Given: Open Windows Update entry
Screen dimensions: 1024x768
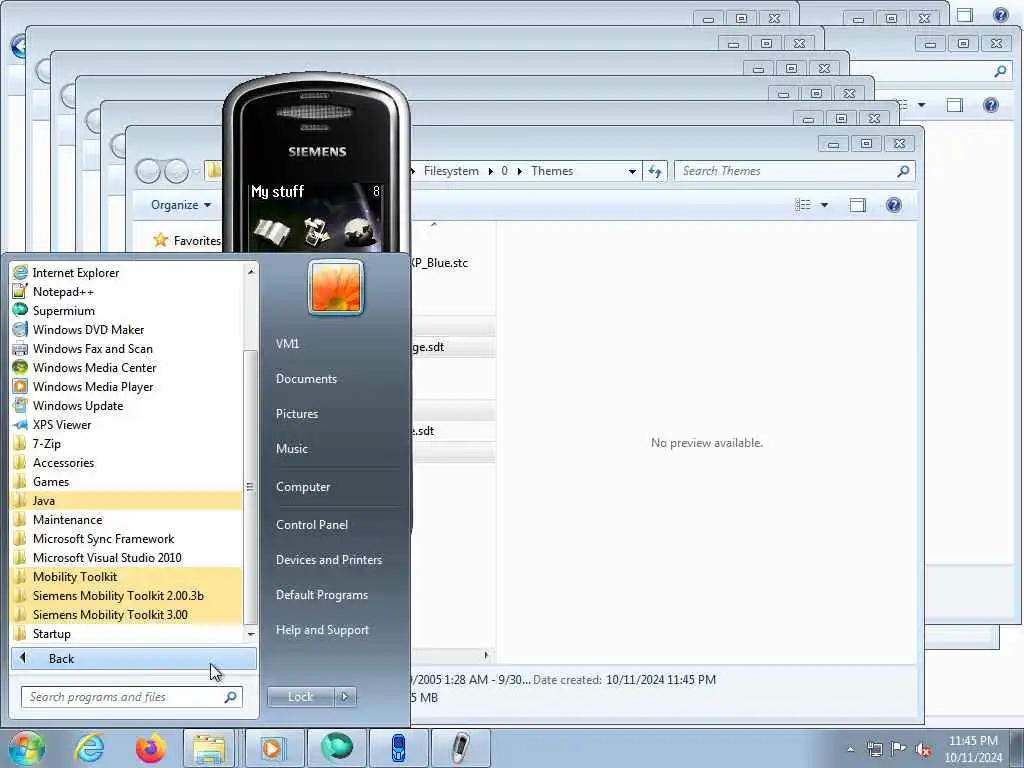Looking at the screenshot, I should tap(127, 406).
